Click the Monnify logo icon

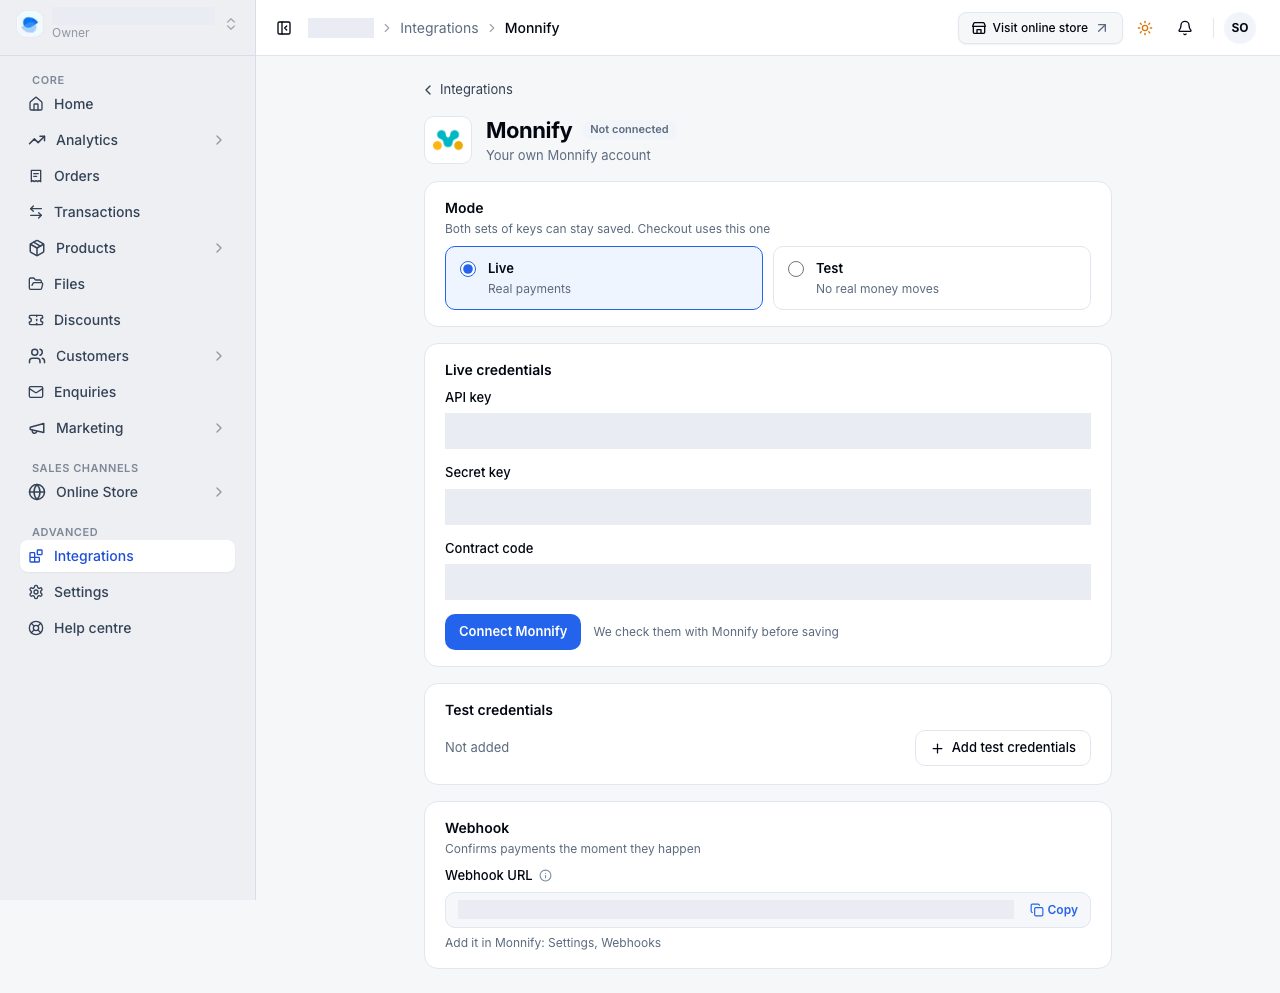click(448, 140)
